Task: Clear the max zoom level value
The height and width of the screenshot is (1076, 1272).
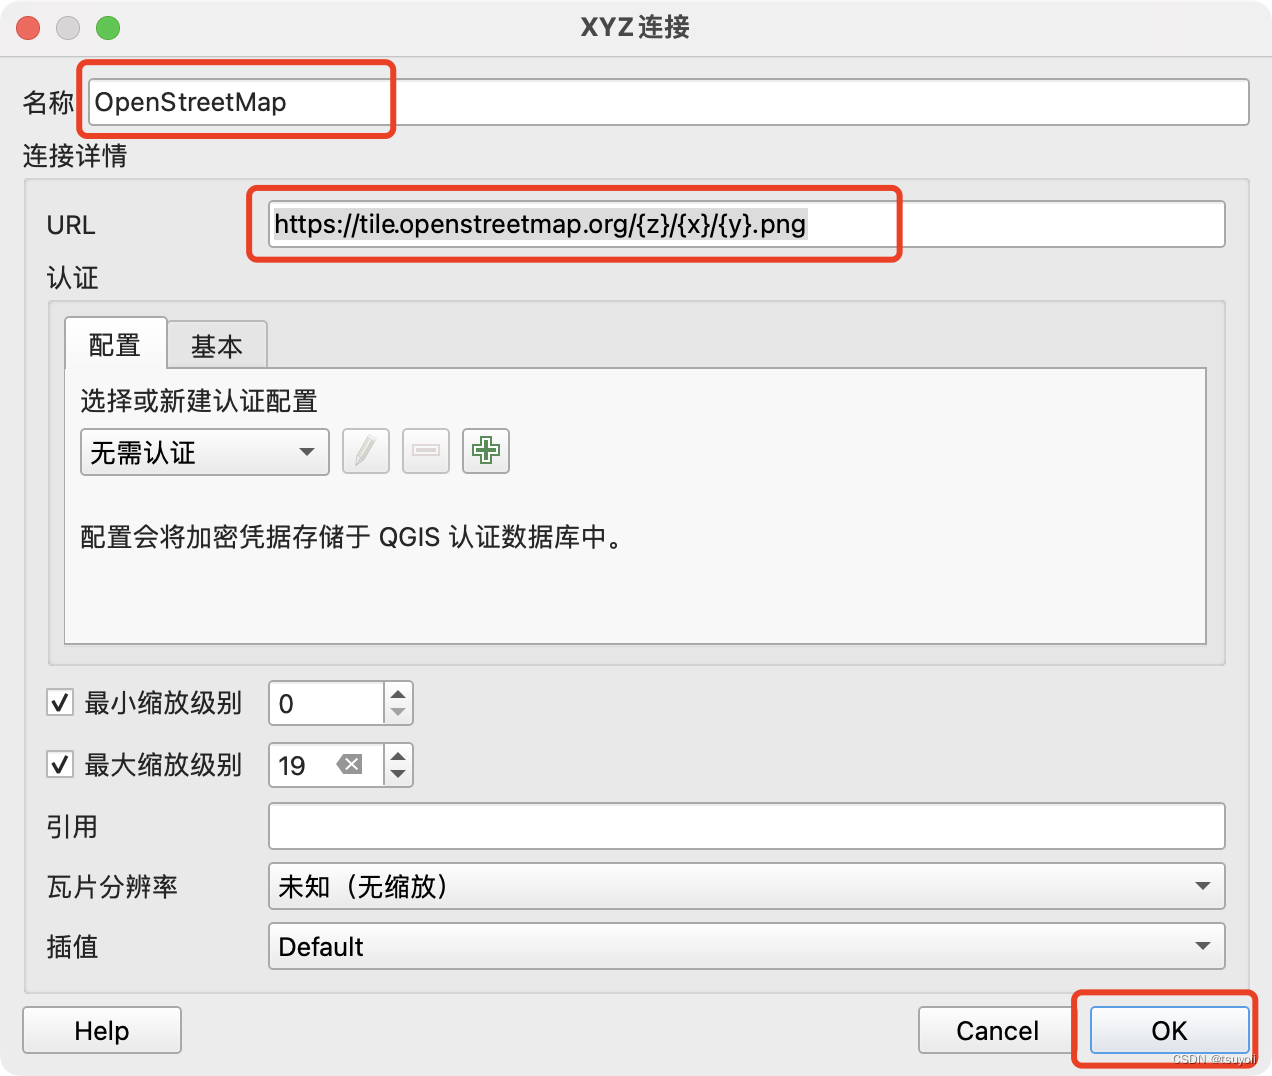Action: [x=350, y=765]
